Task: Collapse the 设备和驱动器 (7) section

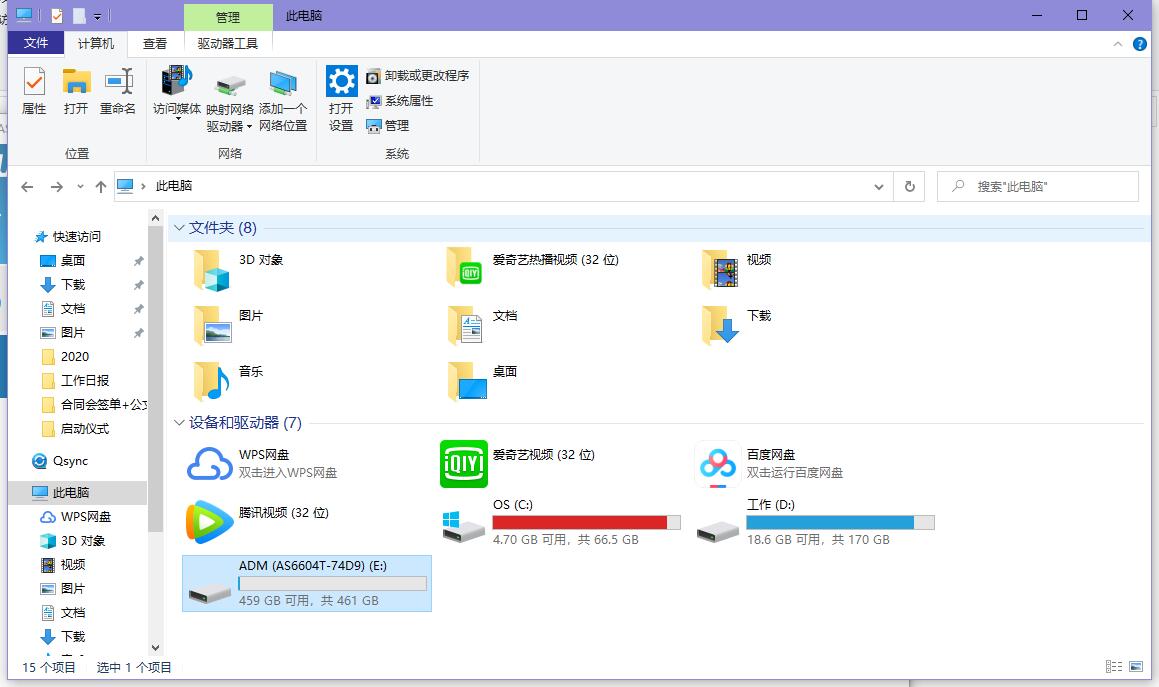Action: (x=180, y=422)
